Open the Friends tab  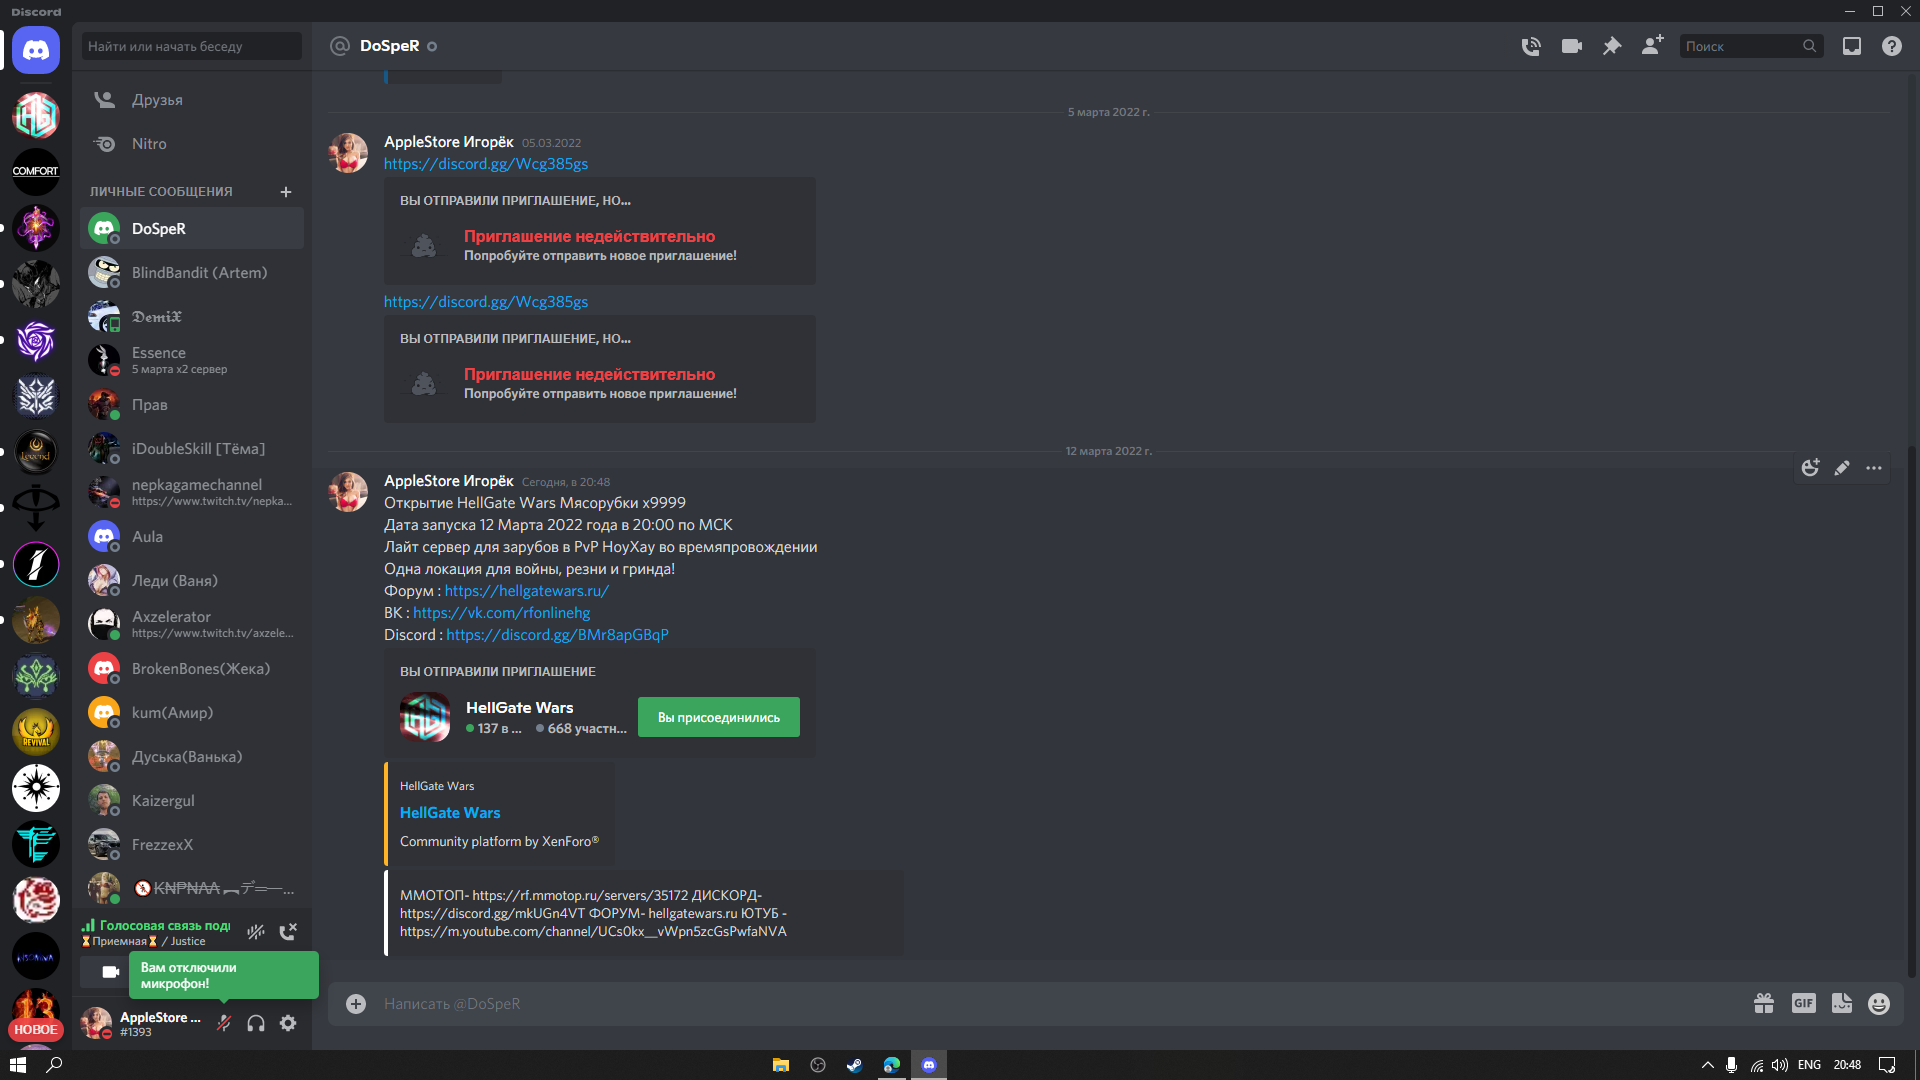[192, 100]
